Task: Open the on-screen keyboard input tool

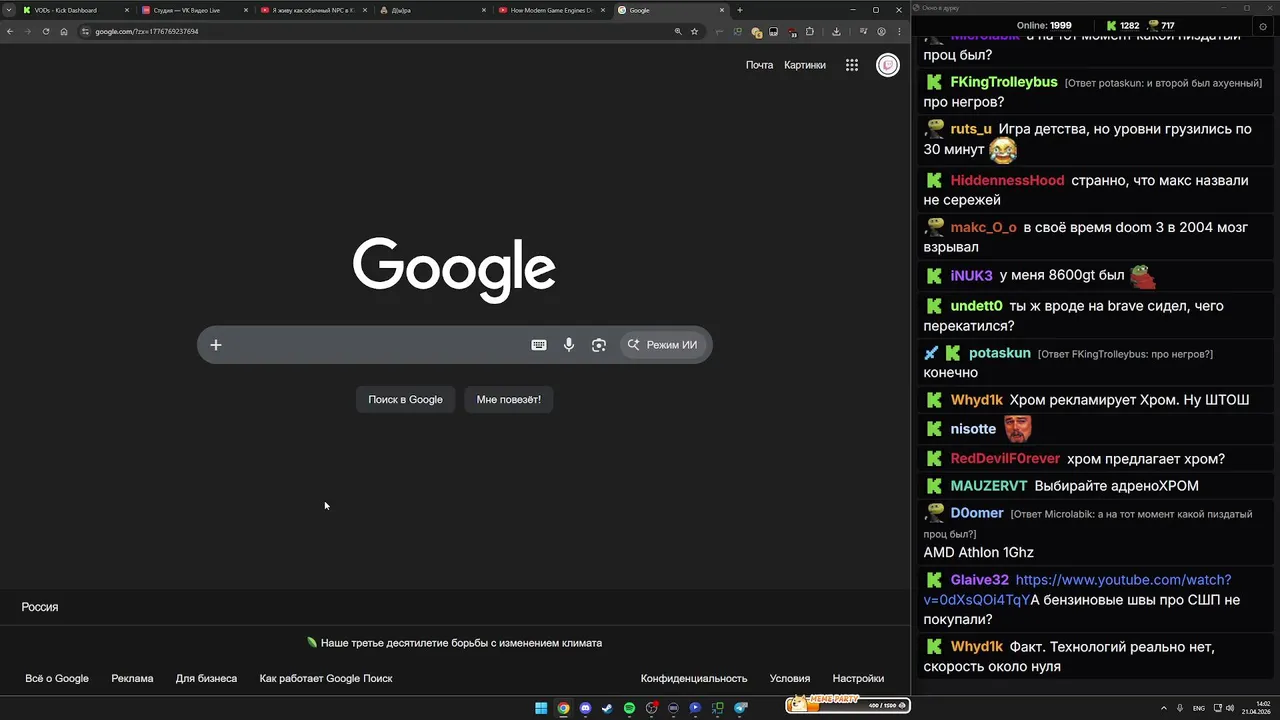Action: pos(539,345)
